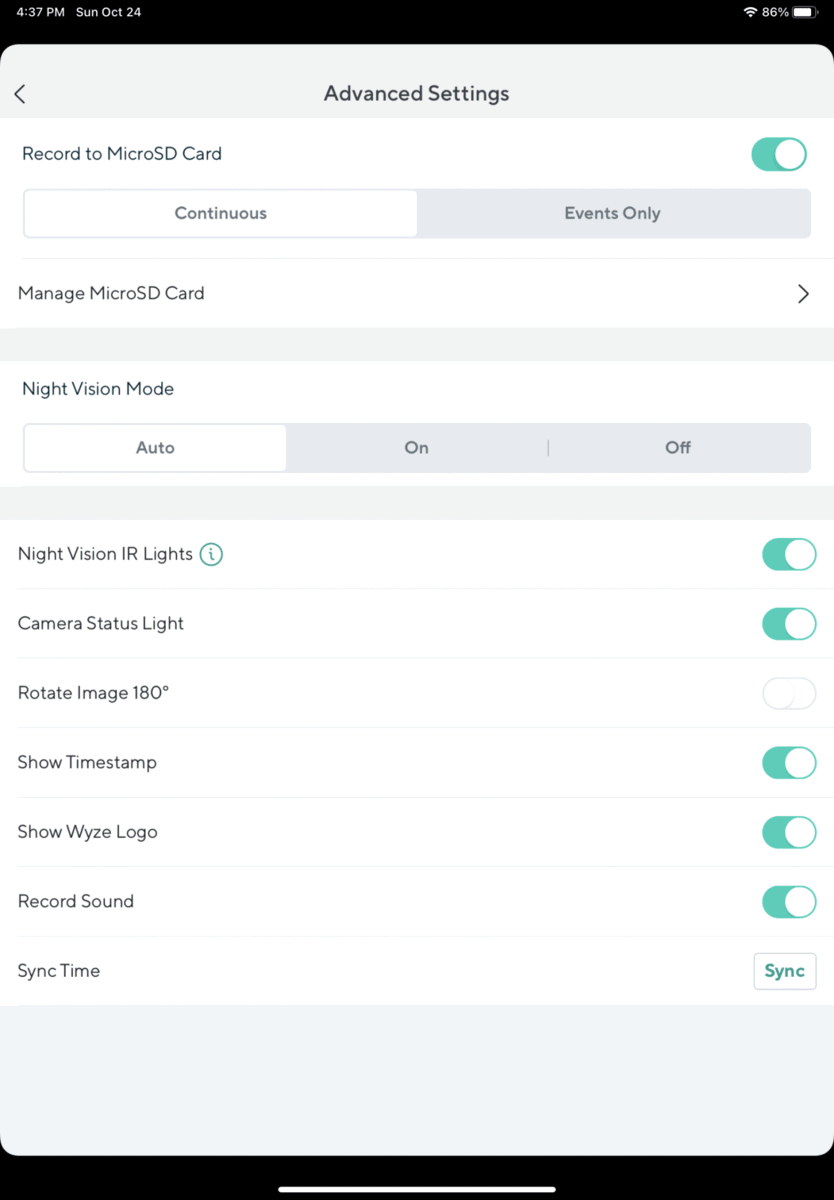The width and height of the screenshot is (834, 1200).
Task: Select Events Only recording mode
Action: pyautogui.click(x=612, y=213)
